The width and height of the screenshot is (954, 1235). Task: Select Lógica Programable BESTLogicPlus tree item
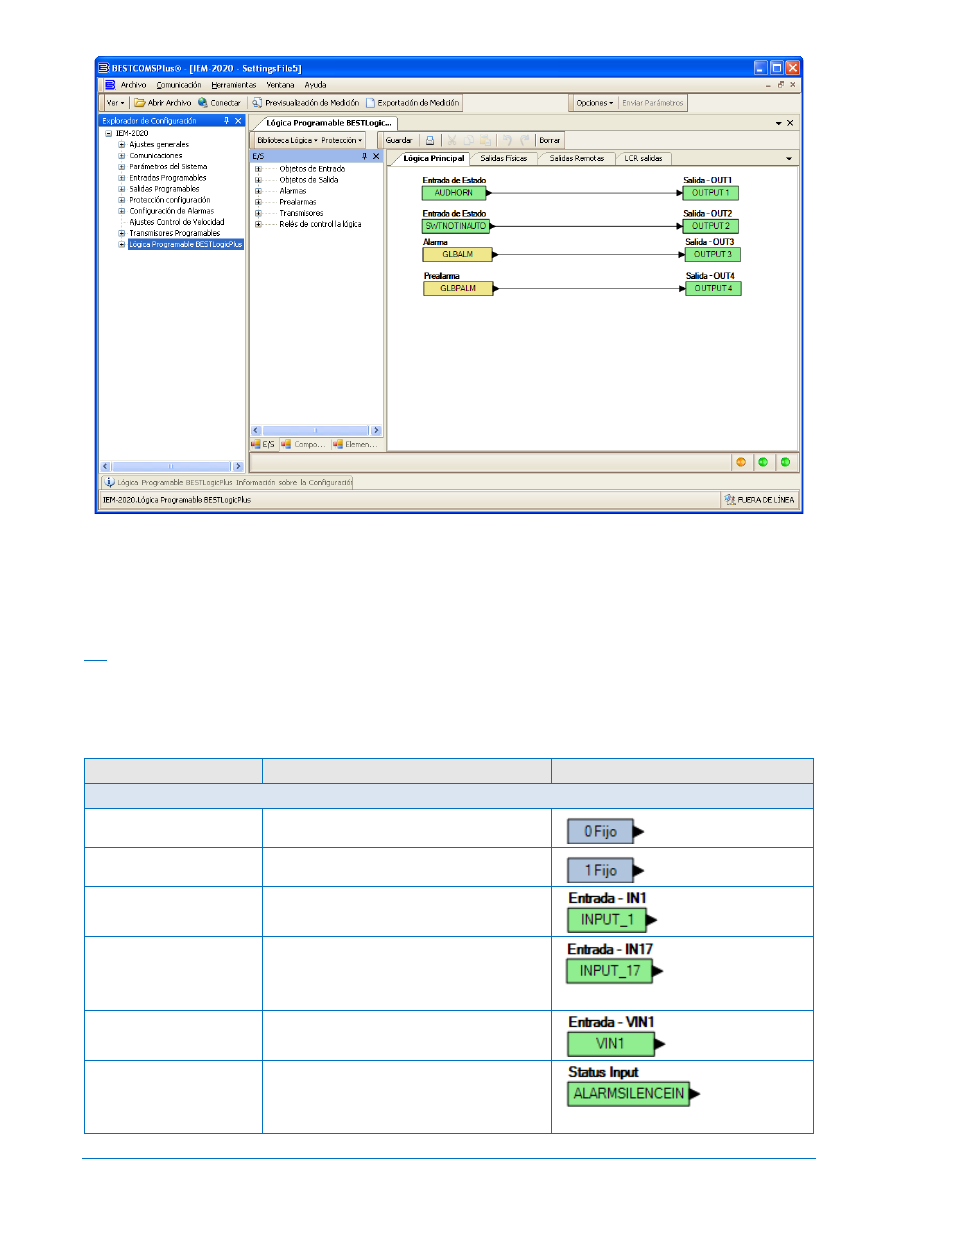186,244
